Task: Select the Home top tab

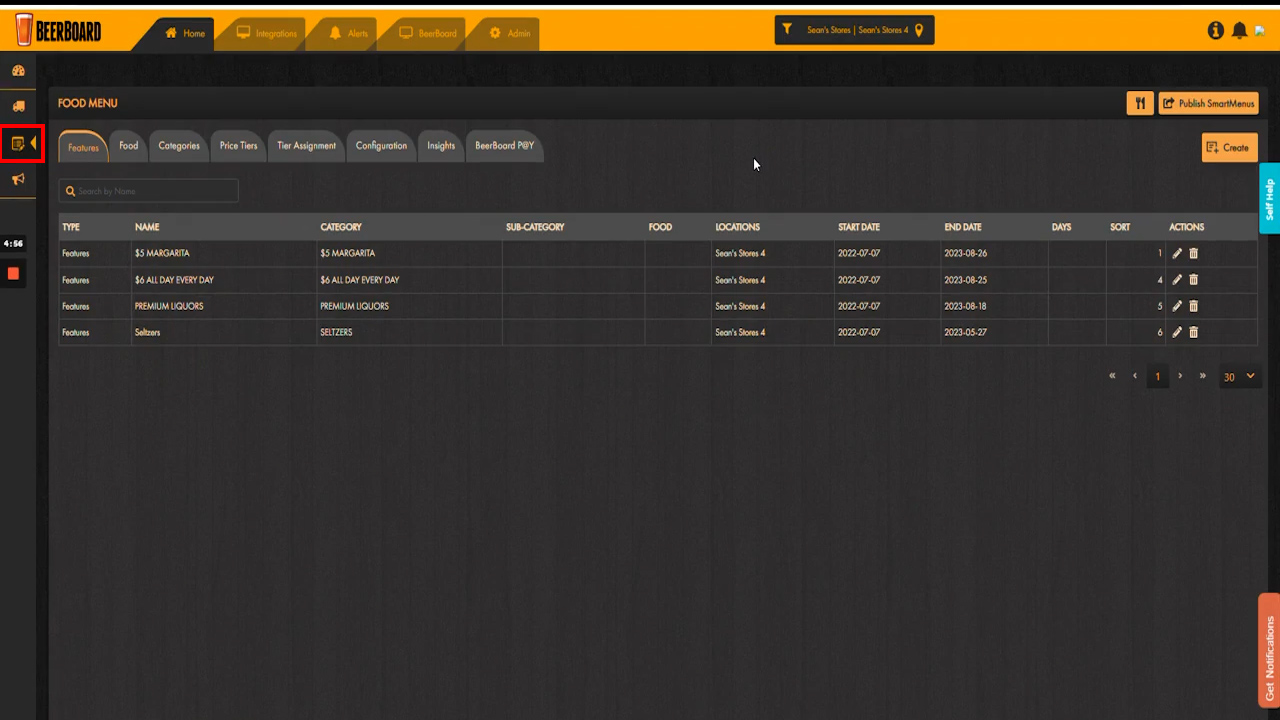Action: point(186,34)
